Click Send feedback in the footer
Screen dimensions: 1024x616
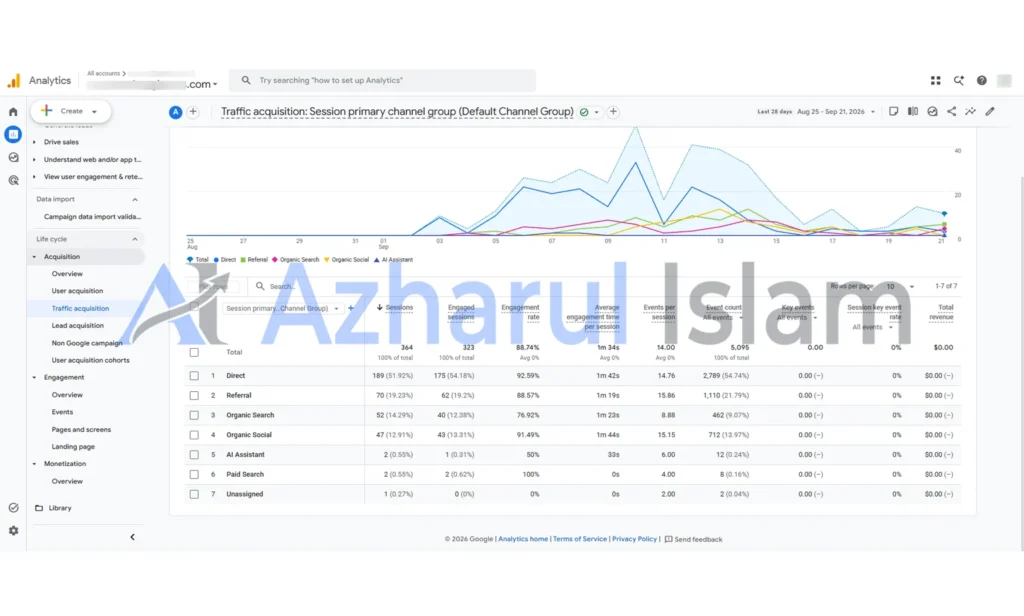click(694, 540)
